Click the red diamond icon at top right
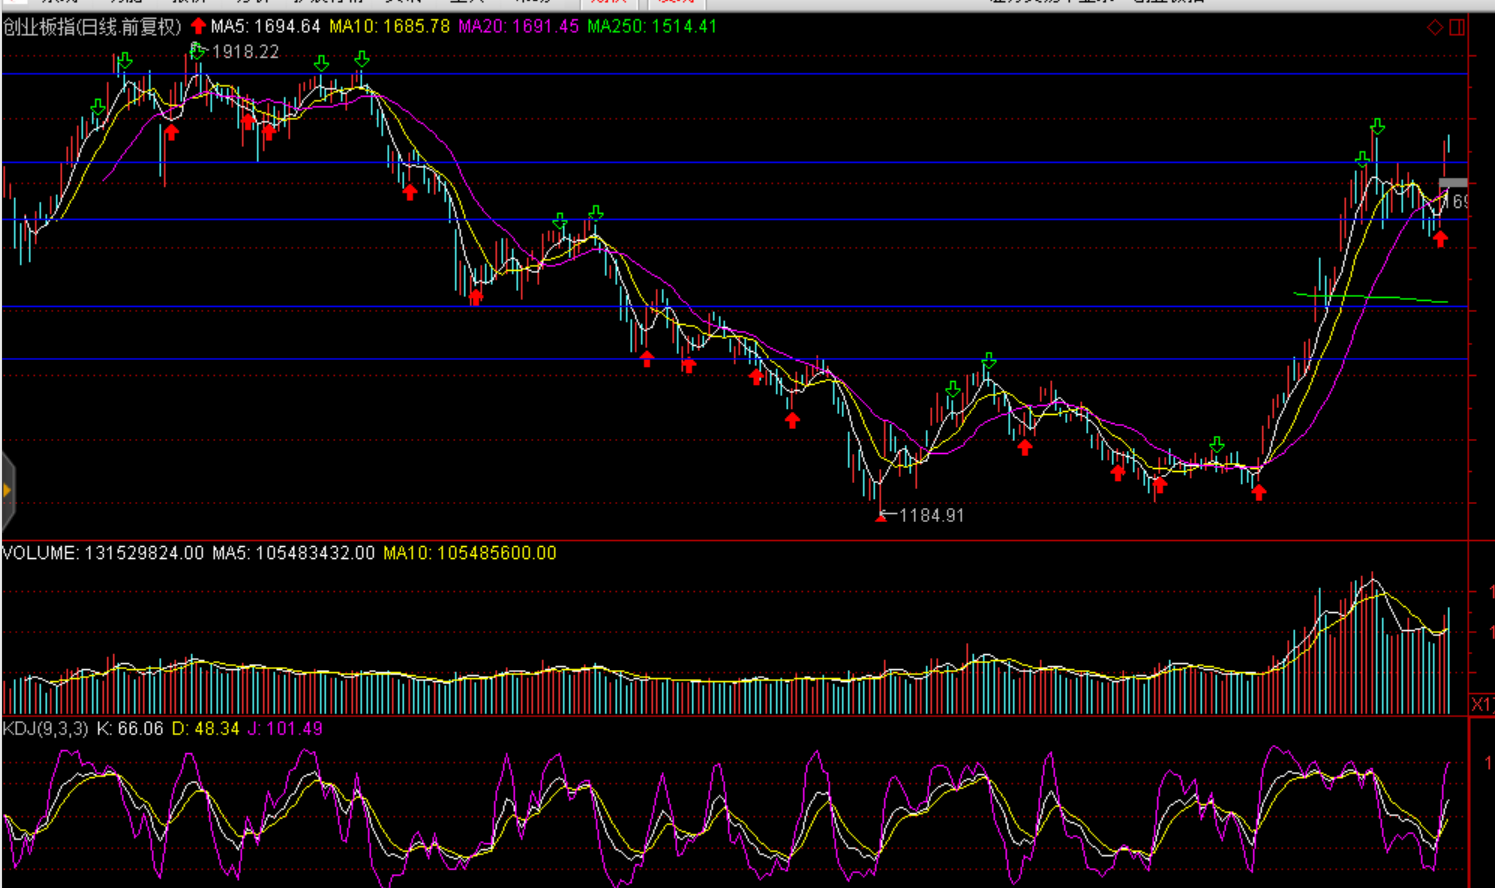 pos(1434,27)
